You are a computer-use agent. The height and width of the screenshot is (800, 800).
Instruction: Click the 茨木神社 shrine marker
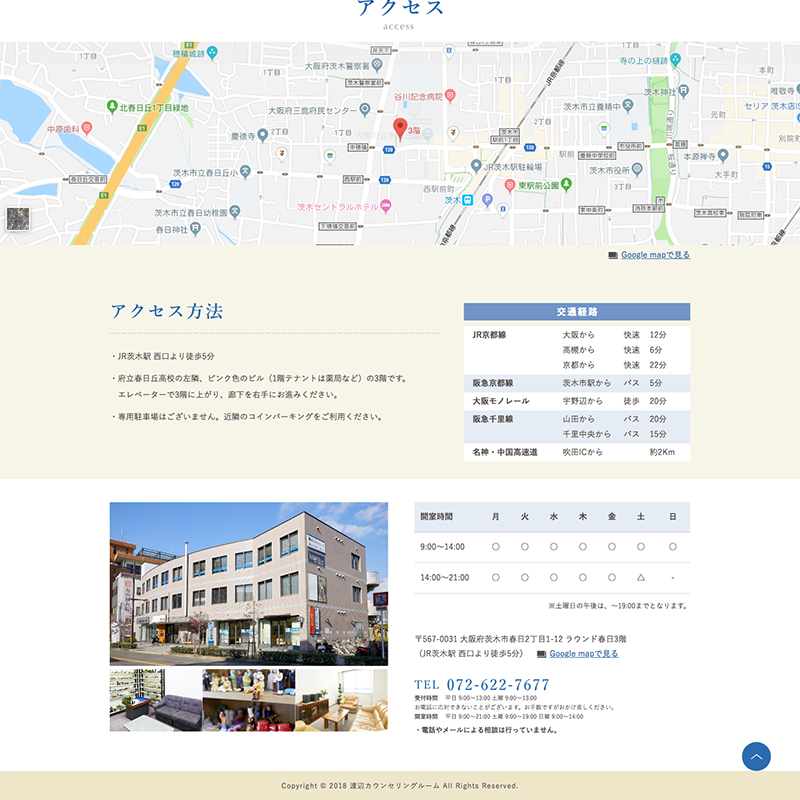[684, 91]
